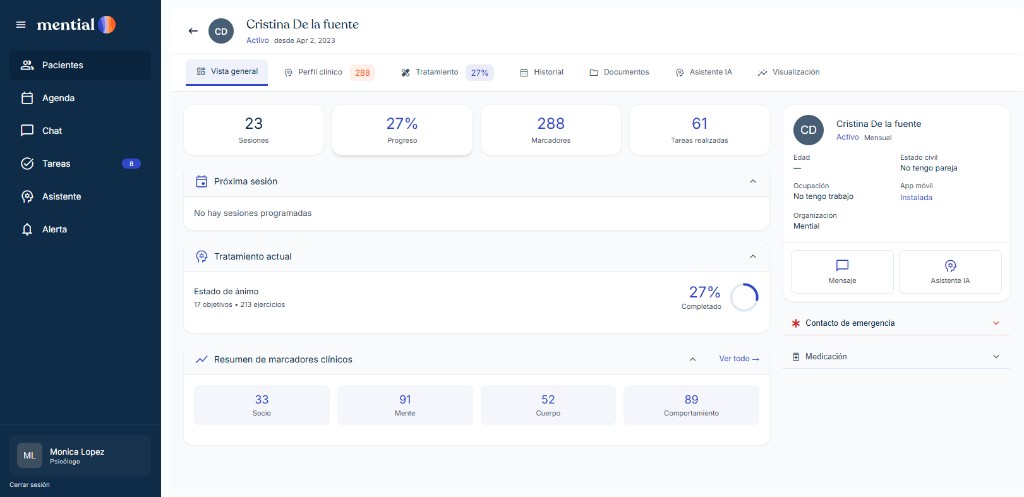The width and height of the screenshot is (1024, 497).
Task: Switch to the Vista general tab
Action: [x=227, y=72]
